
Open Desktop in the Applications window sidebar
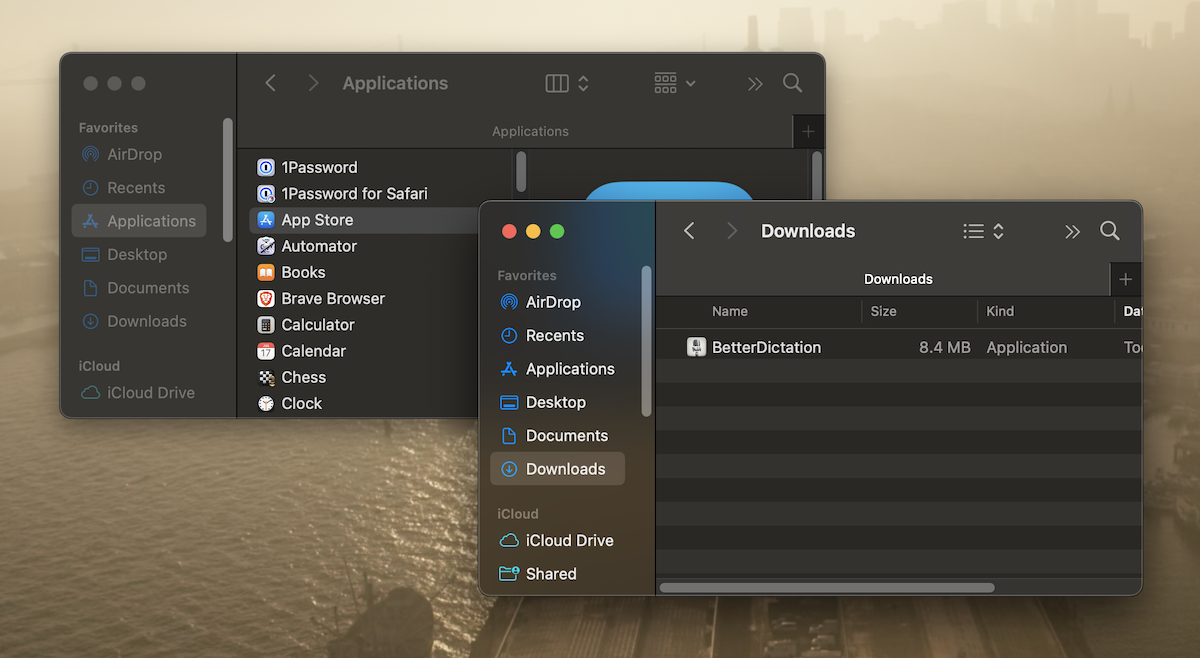pyautogui.click(x=139, y=254)
